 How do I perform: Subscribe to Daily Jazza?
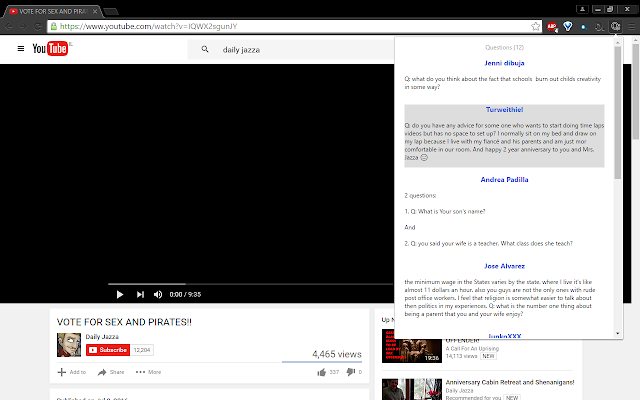(108, 350)
